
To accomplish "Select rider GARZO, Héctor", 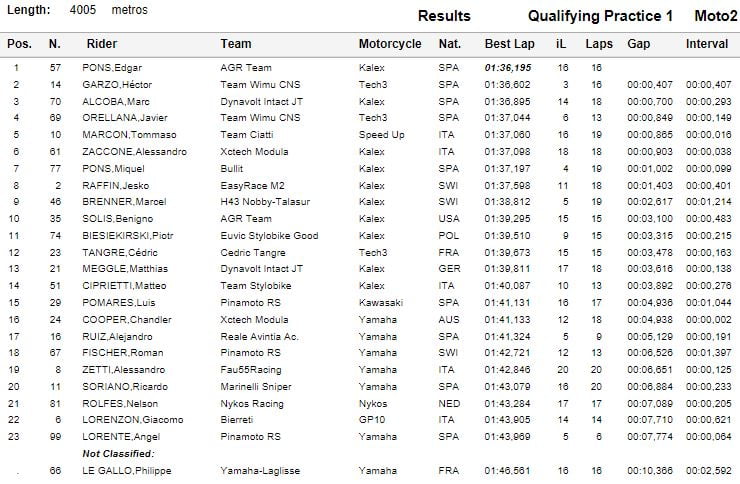I will (116, 84).
